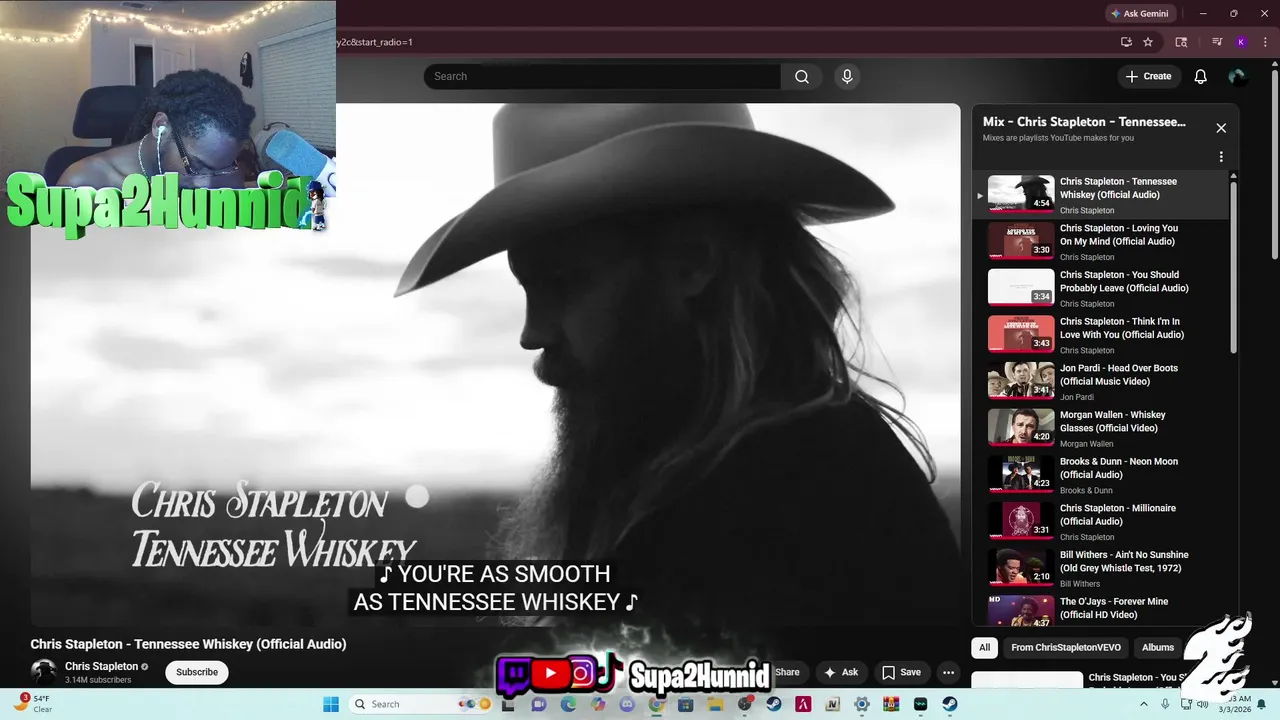Open Chrome media controls icon
Image resolution: width=1280 pixels, height=720 pixels.
click(1217, 42)
